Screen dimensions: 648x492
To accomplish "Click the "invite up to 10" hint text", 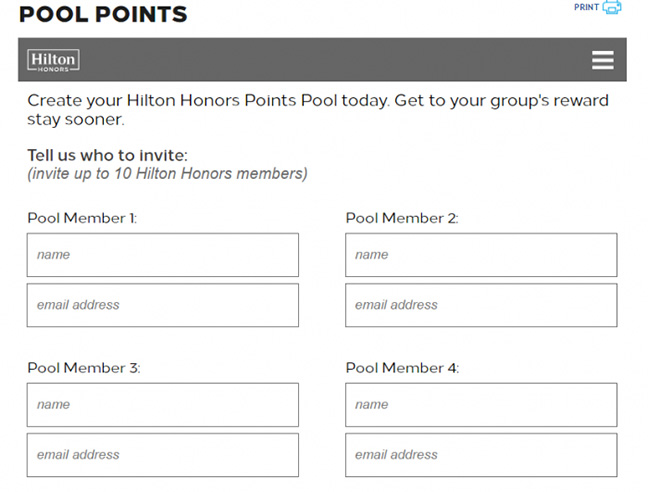I will point(167,174).
